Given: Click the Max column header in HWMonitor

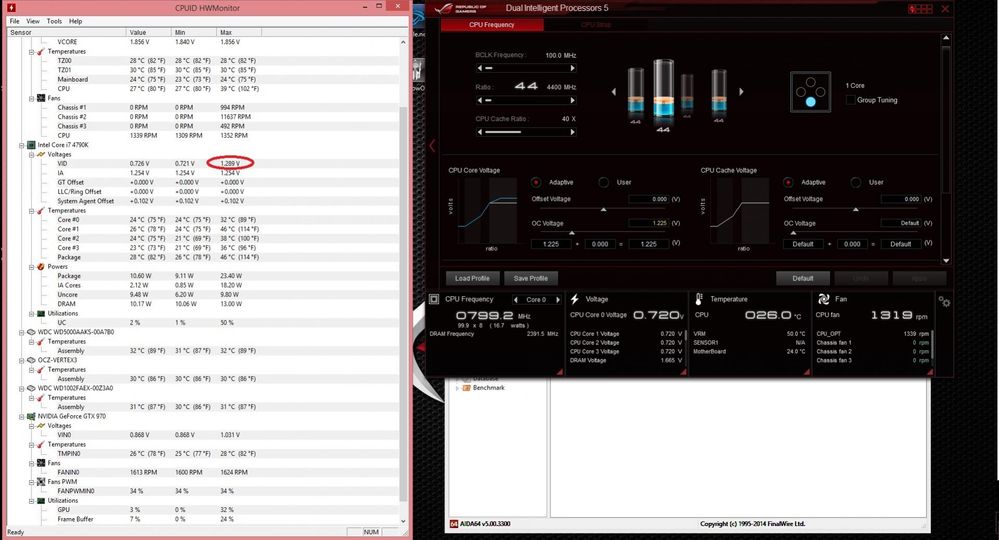Looking at the screenshot, I should pyautogui.click(x=239, y=32).
